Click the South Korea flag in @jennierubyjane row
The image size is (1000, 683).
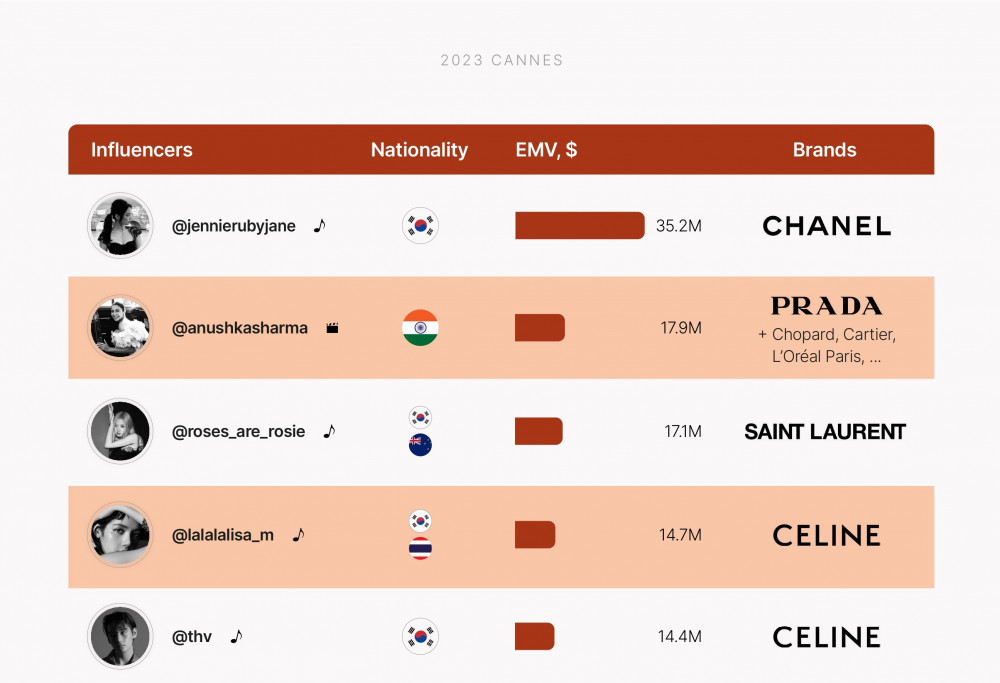[420, 226]
